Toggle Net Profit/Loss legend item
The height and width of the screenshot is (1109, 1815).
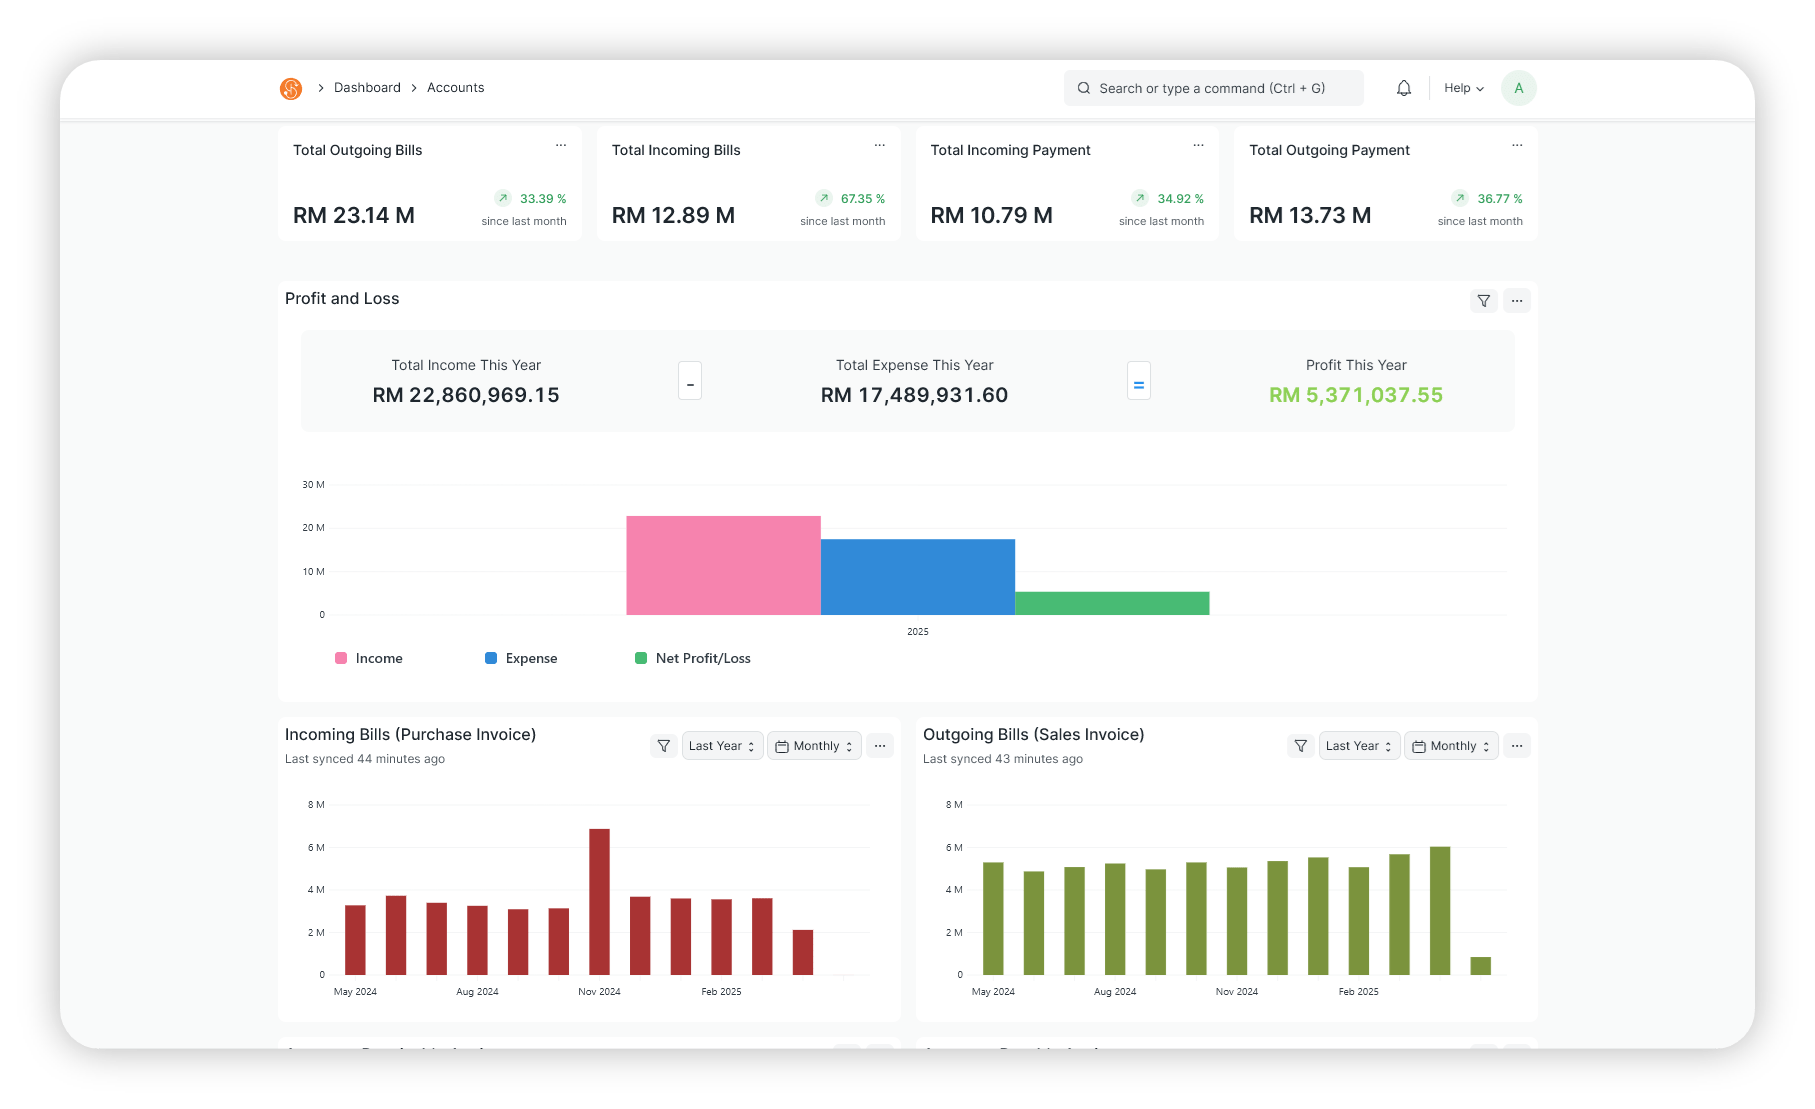point(693,658)
